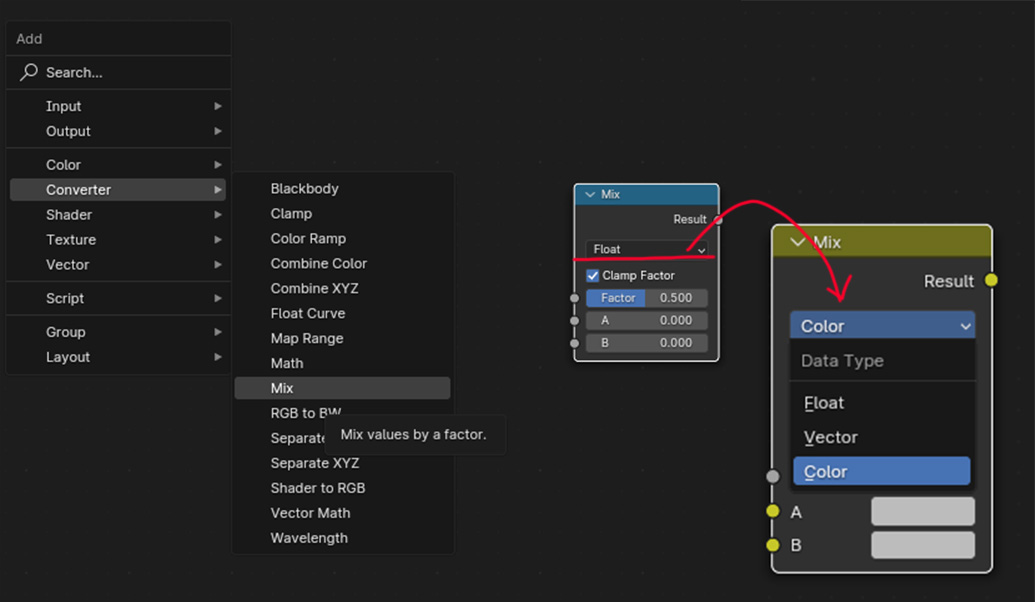Click the A input socket on the yellow Mix node
Image resolution: width=1035 pixels, height=602 pixels.
click(773, 510)
